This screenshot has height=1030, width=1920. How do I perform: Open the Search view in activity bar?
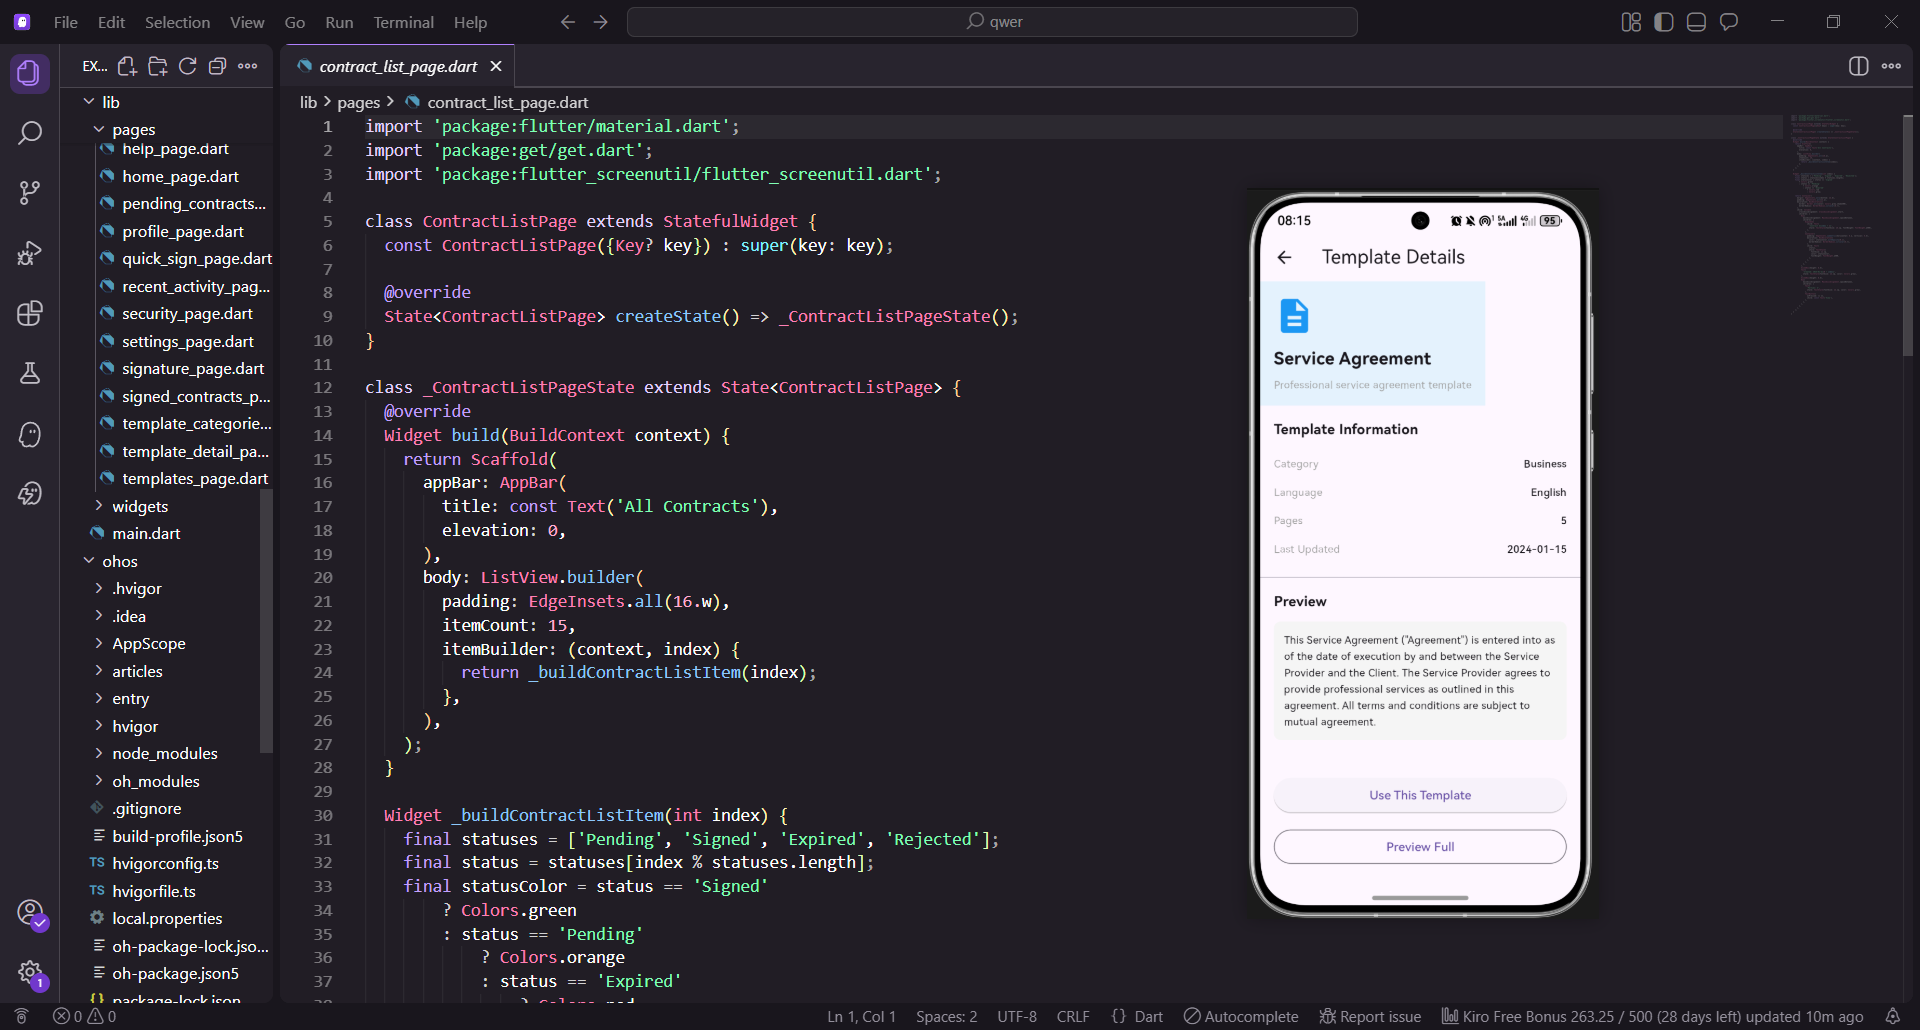29,133
